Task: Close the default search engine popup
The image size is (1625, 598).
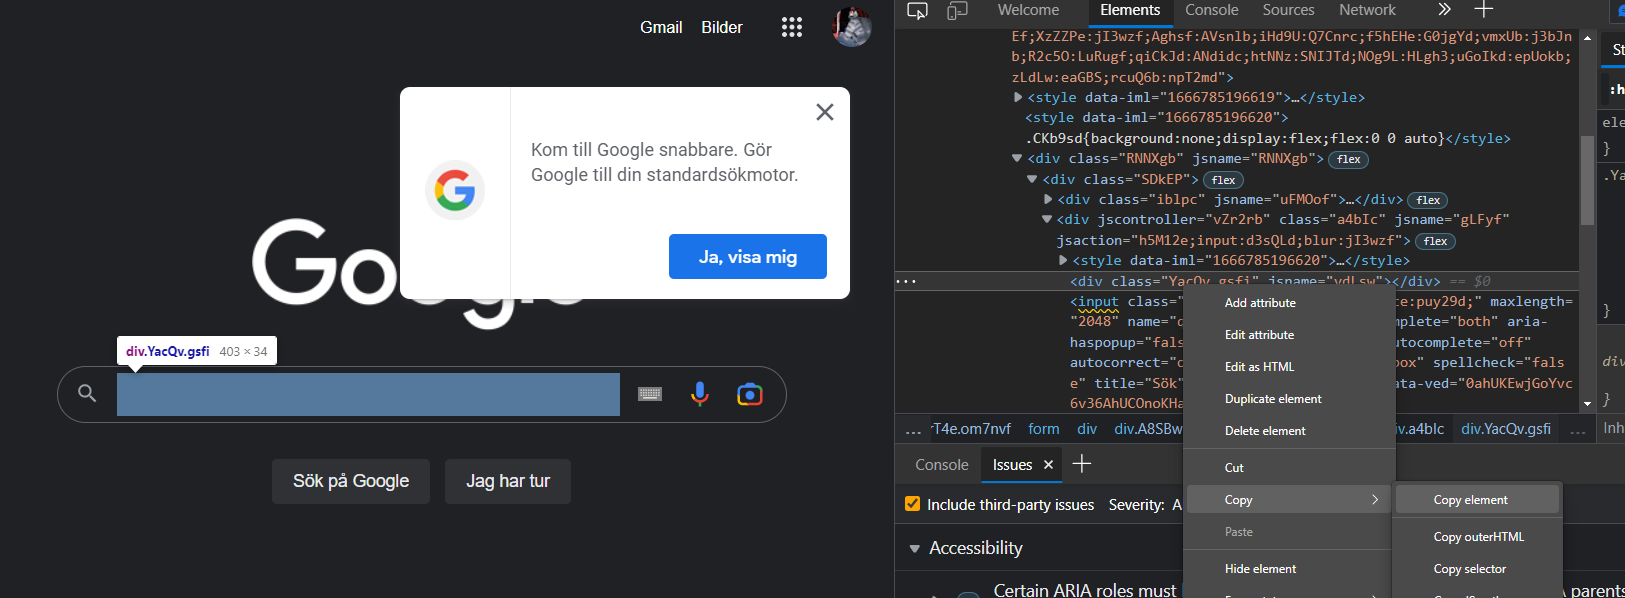Action: (x=825, y=112)
